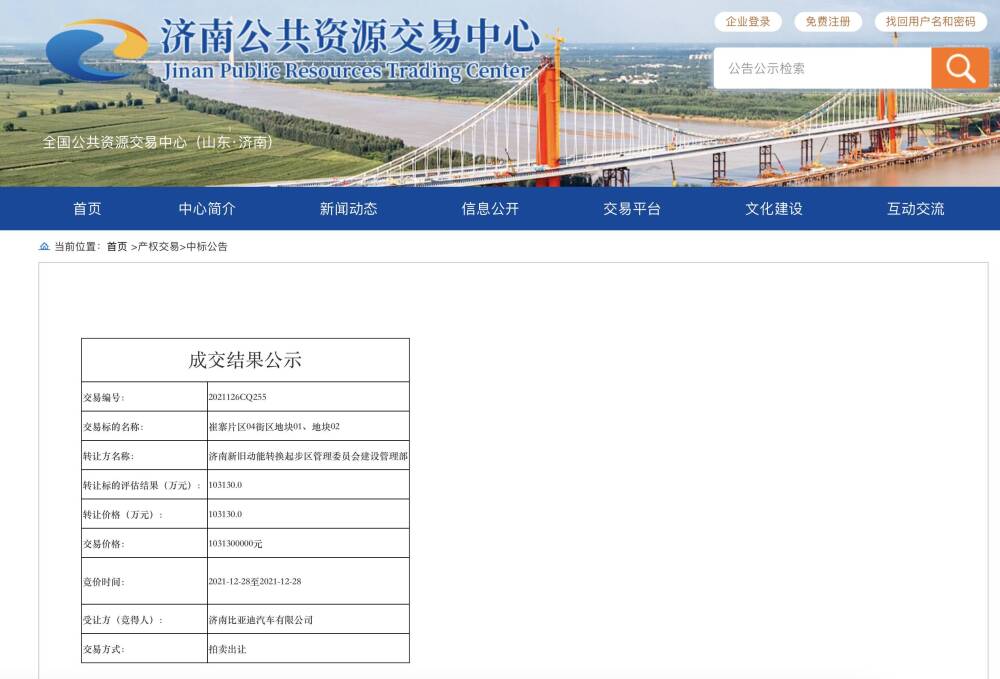Go to 首页 in the navigation bar
Viewport: 1000px width, 679px height.
pyautogui.click(x=87, y=209)
